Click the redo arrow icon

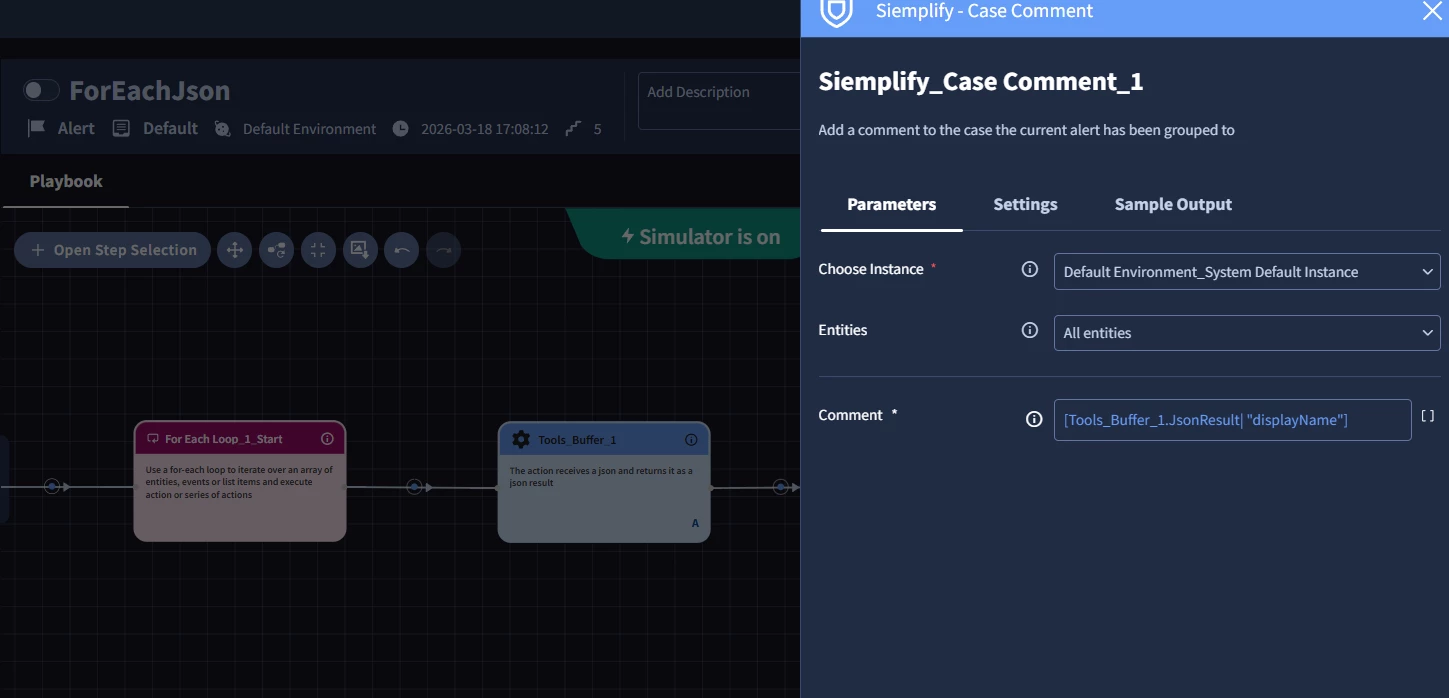[x=444, y=250]
